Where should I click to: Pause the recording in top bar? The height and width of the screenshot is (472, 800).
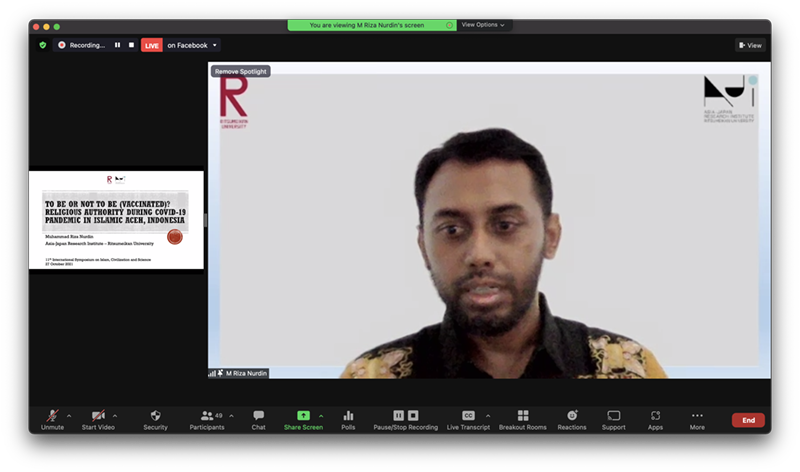click(x=117, y=45)
